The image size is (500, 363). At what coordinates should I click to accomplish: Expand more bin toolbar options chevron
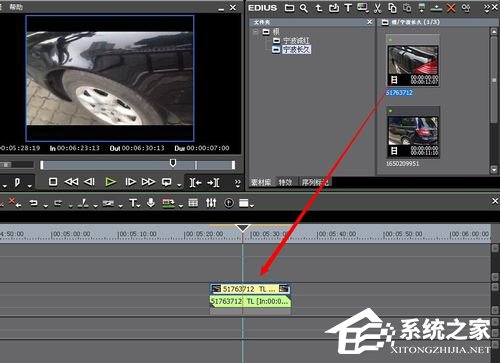tap(487, 8)
